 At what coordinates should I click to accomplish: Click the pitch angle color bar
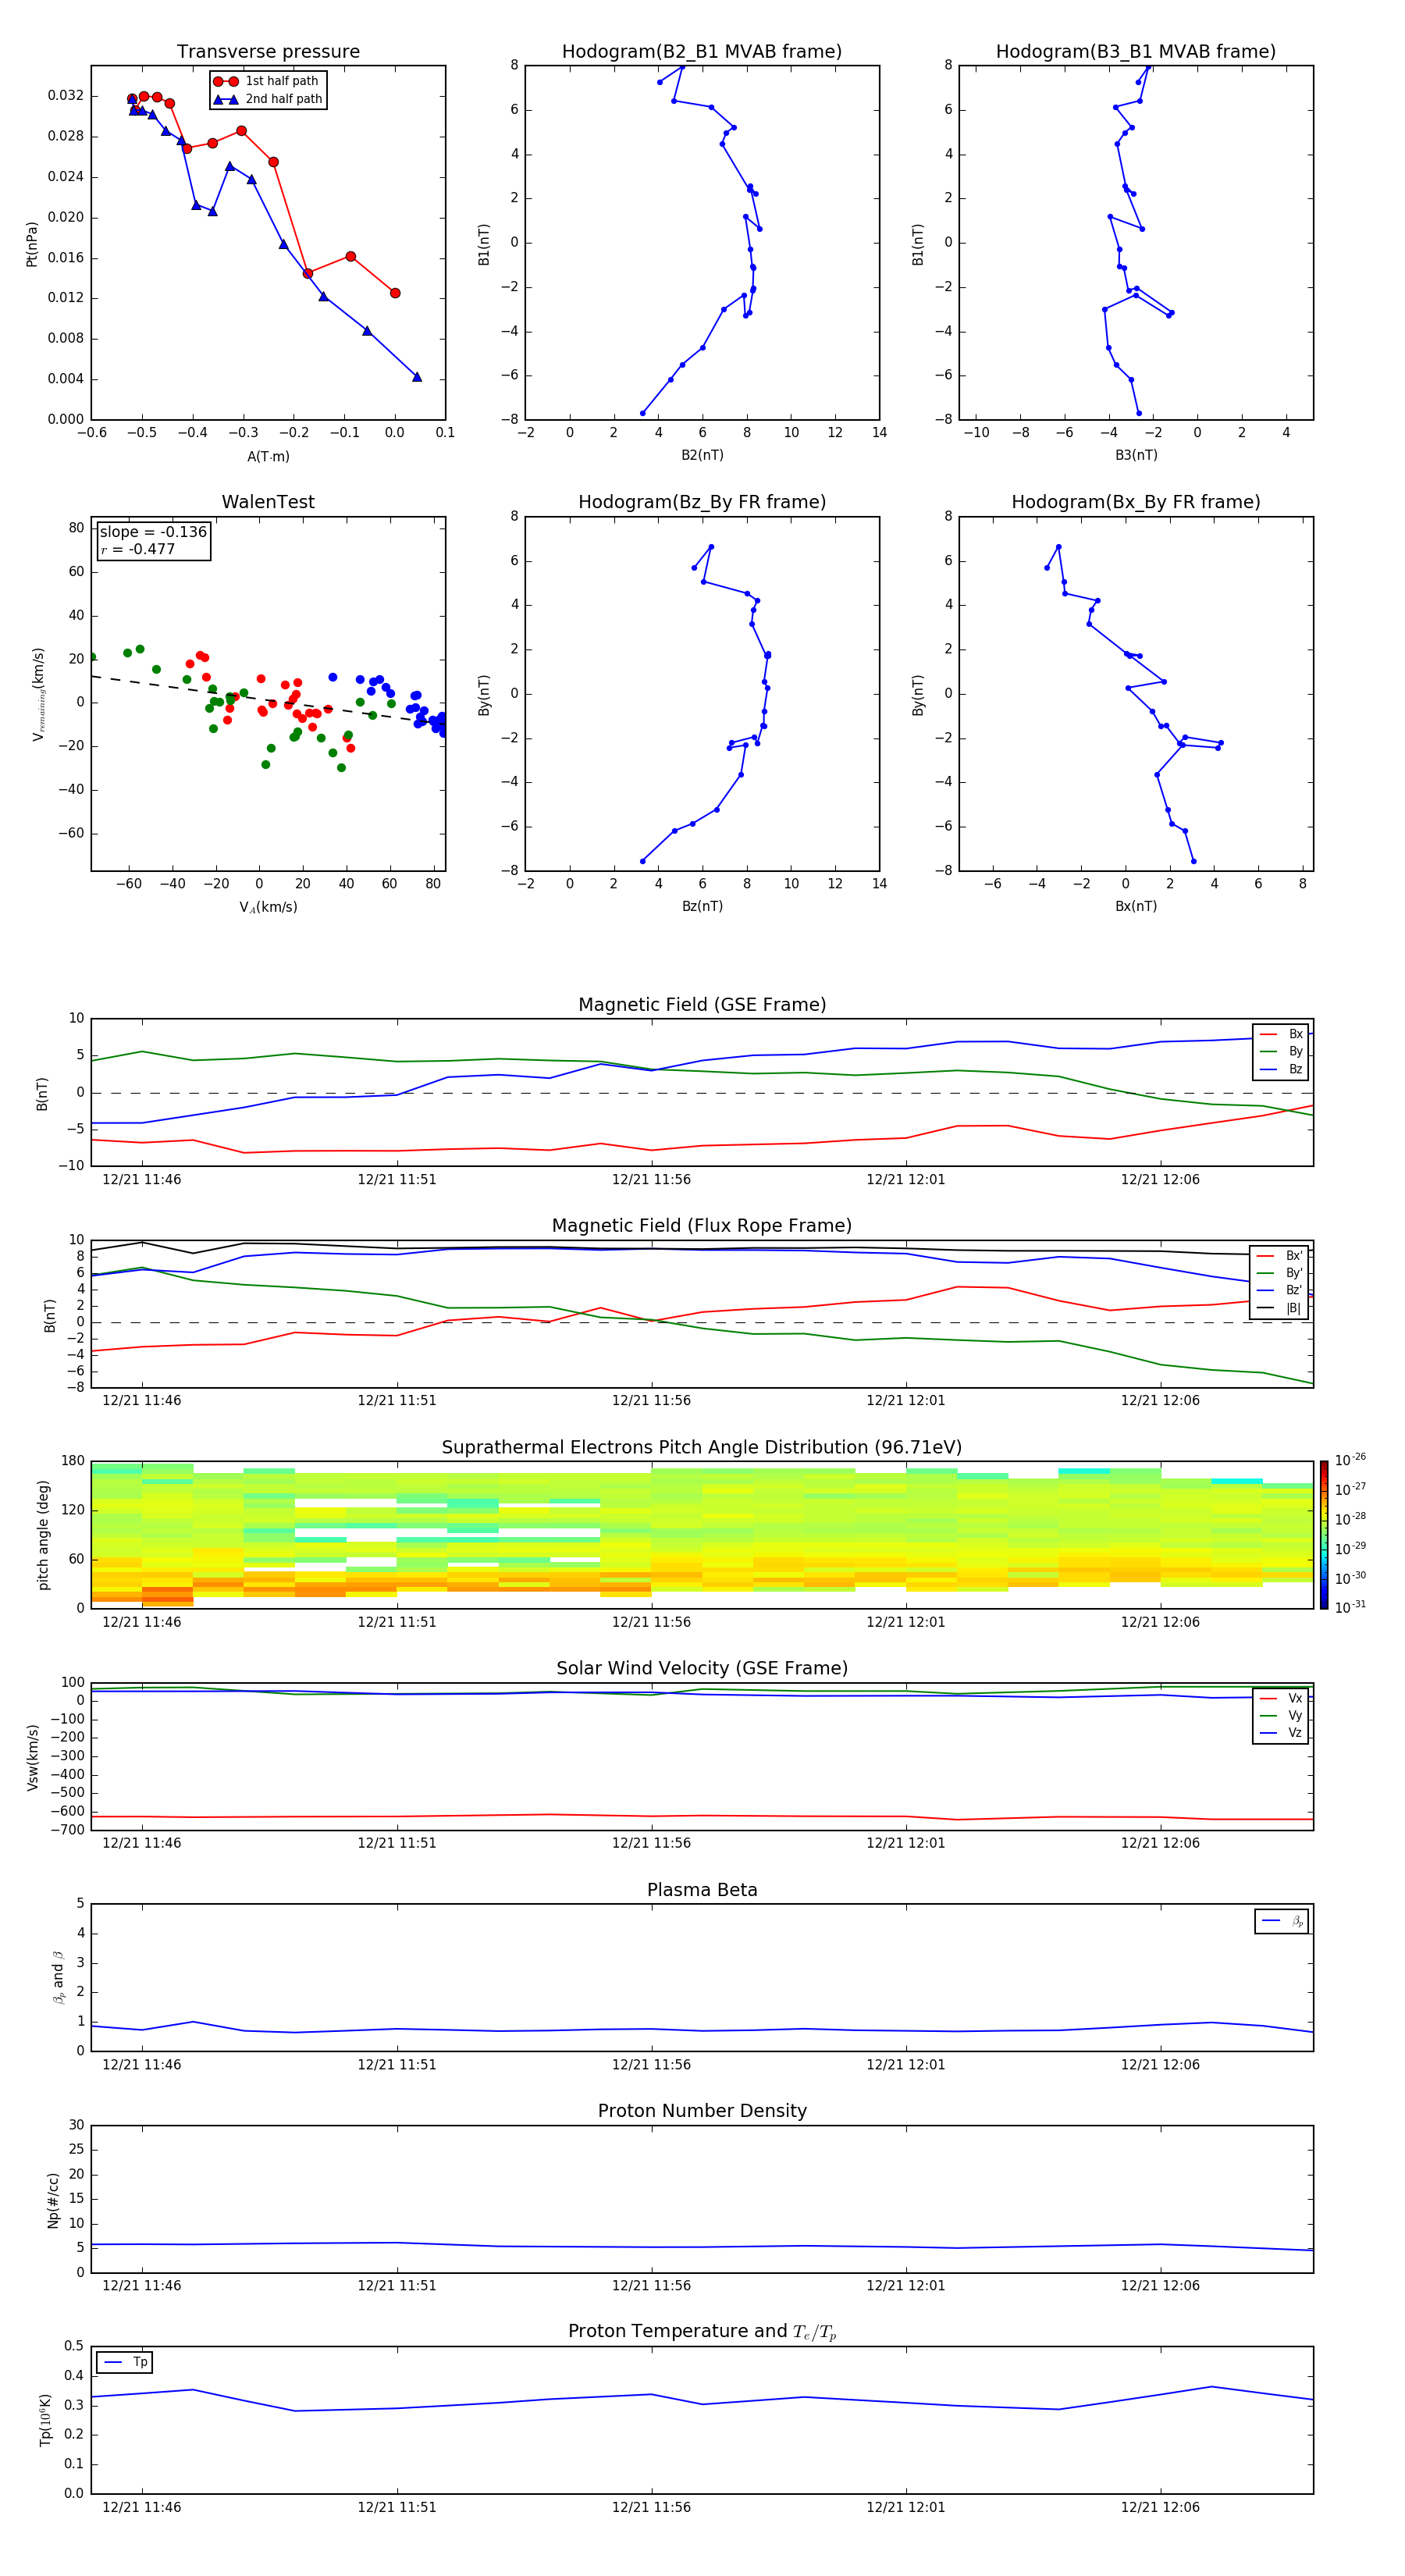tap(1324, 1535)
